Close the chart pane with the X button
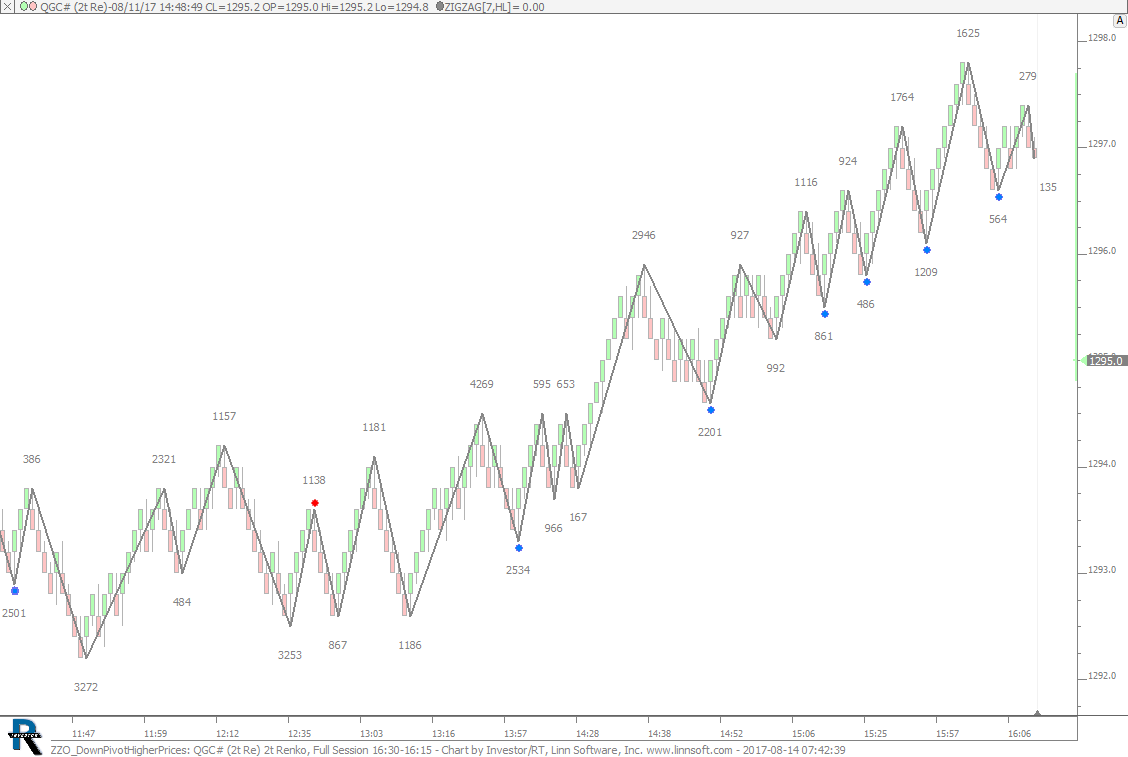This screenshot has height=757, width=1128. click(x=7, y=6)
